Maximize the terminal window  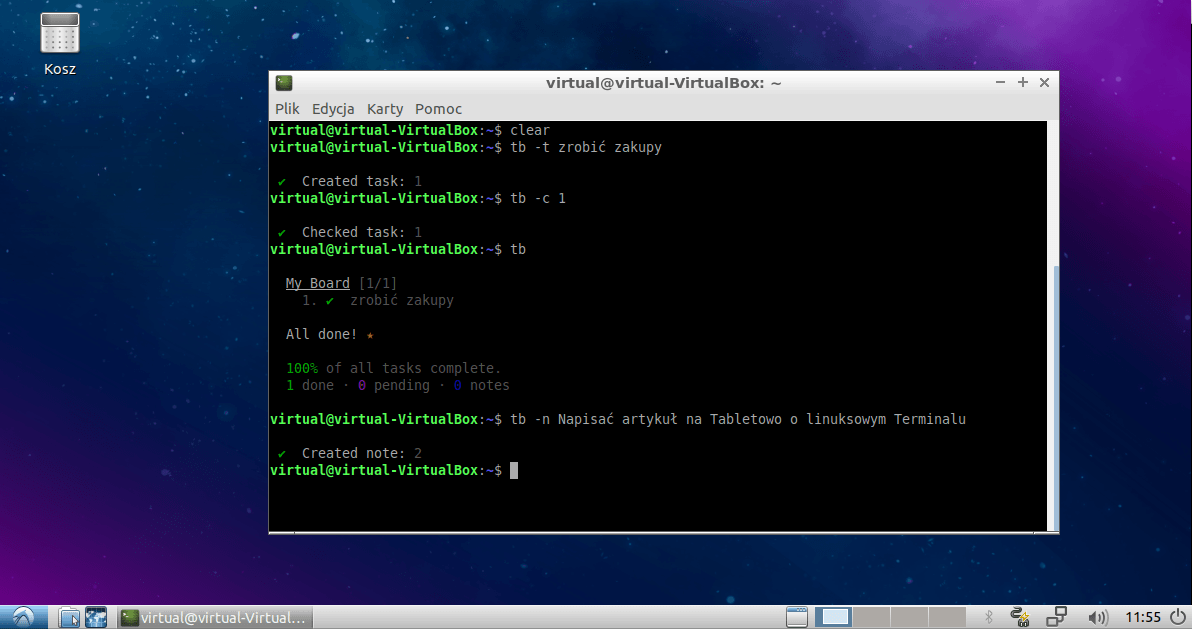coord(1022,82)
